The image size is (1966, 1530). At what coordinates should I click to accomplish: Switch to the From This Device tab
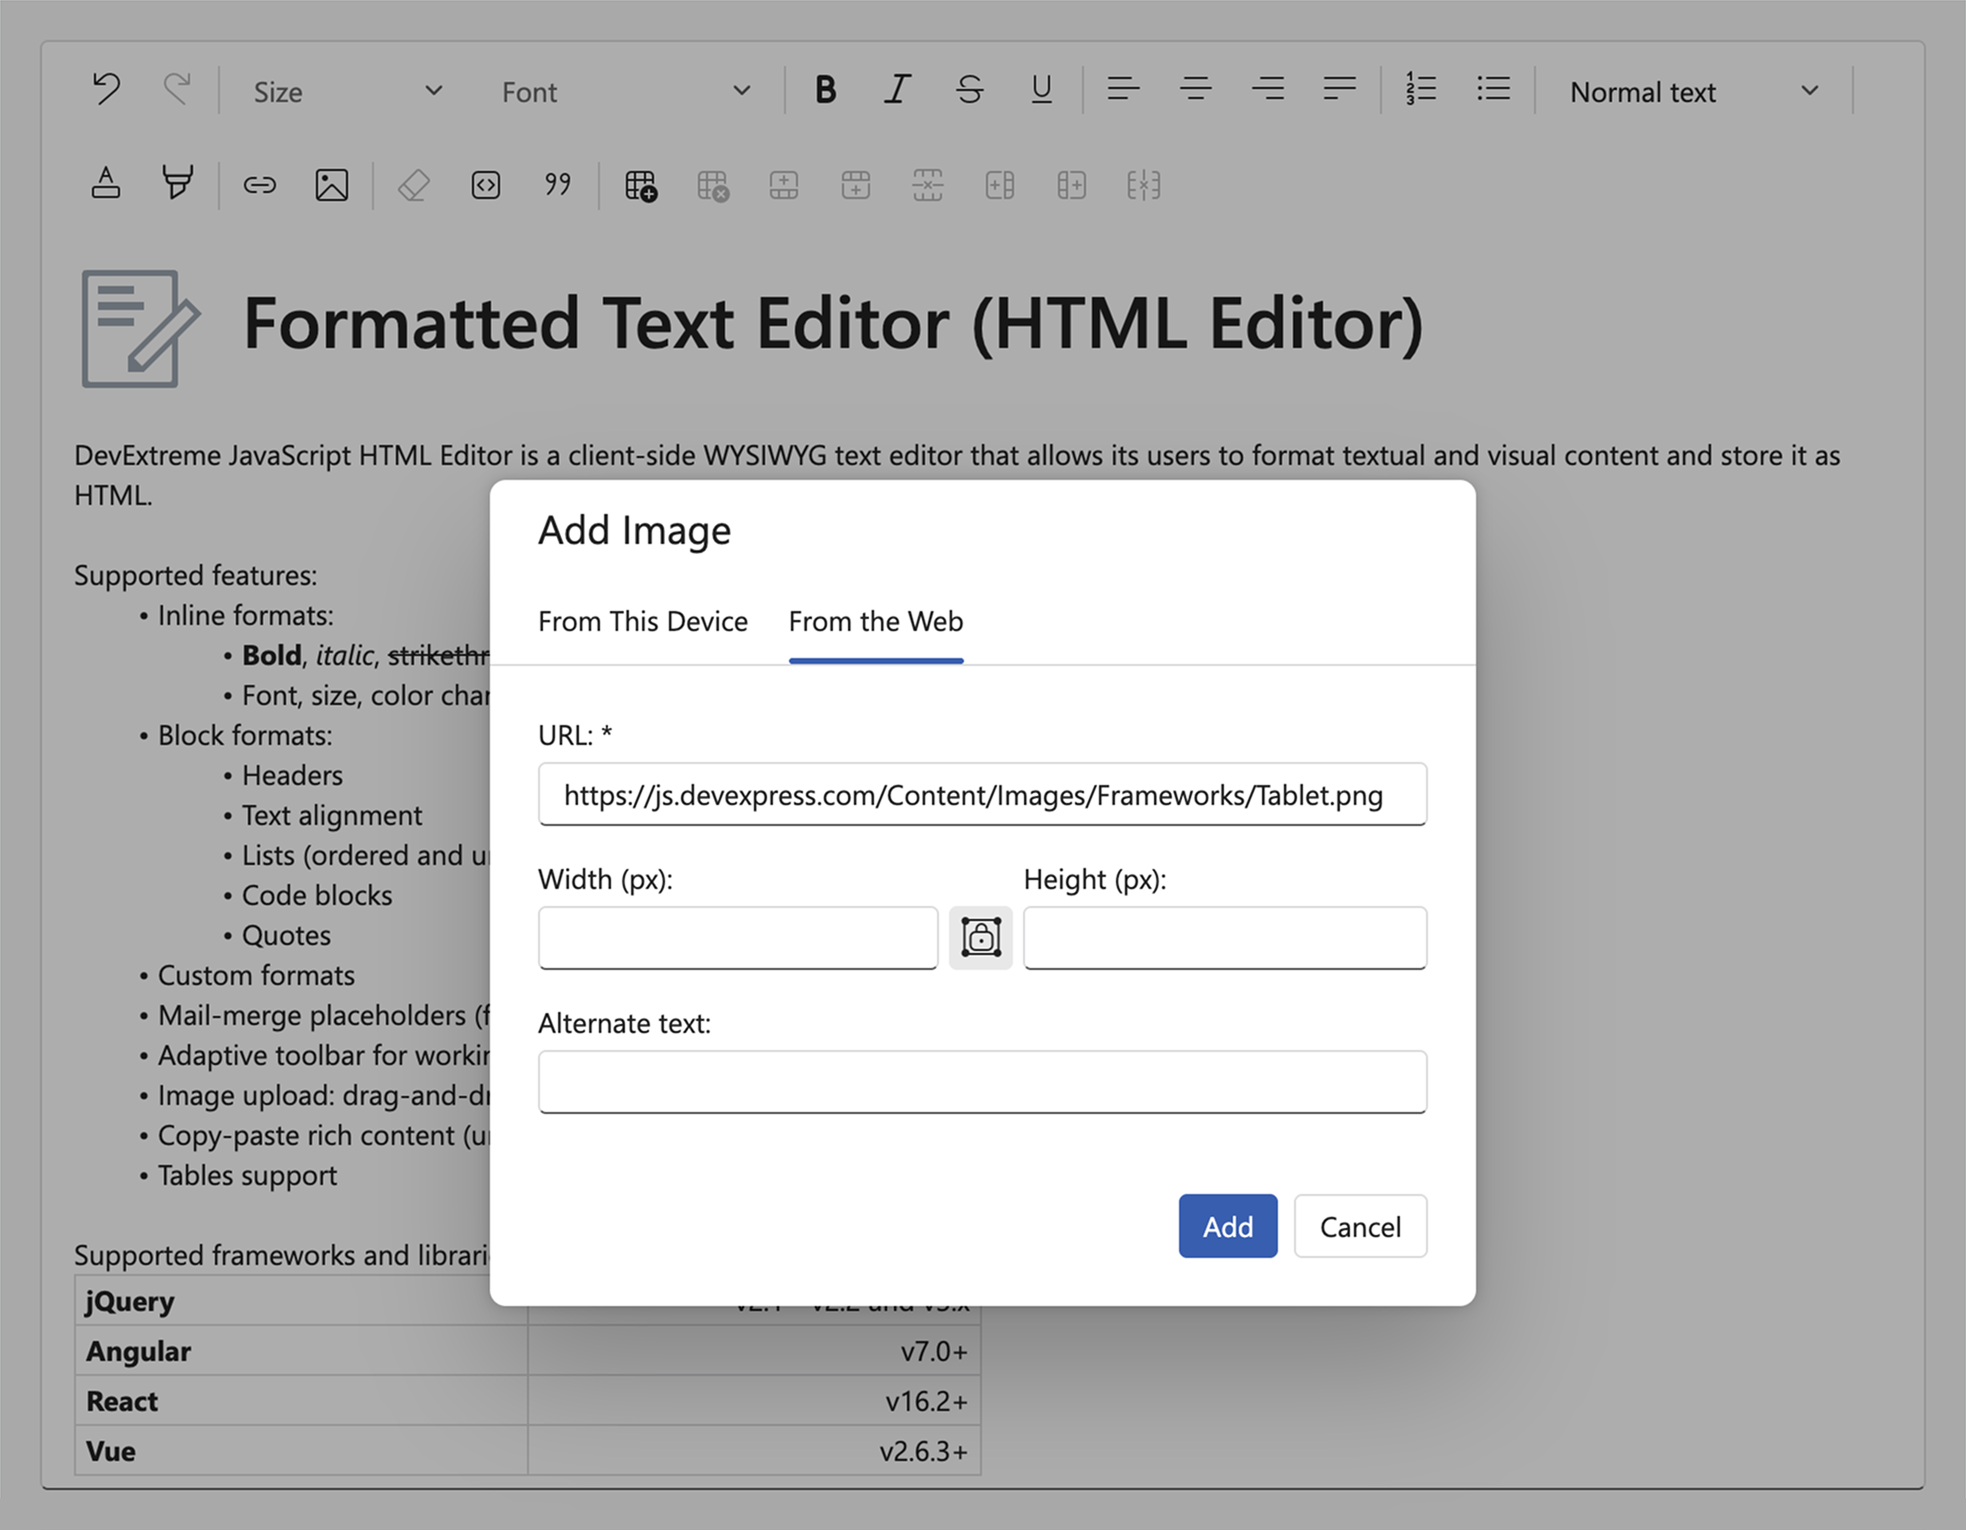pos(643,621)
